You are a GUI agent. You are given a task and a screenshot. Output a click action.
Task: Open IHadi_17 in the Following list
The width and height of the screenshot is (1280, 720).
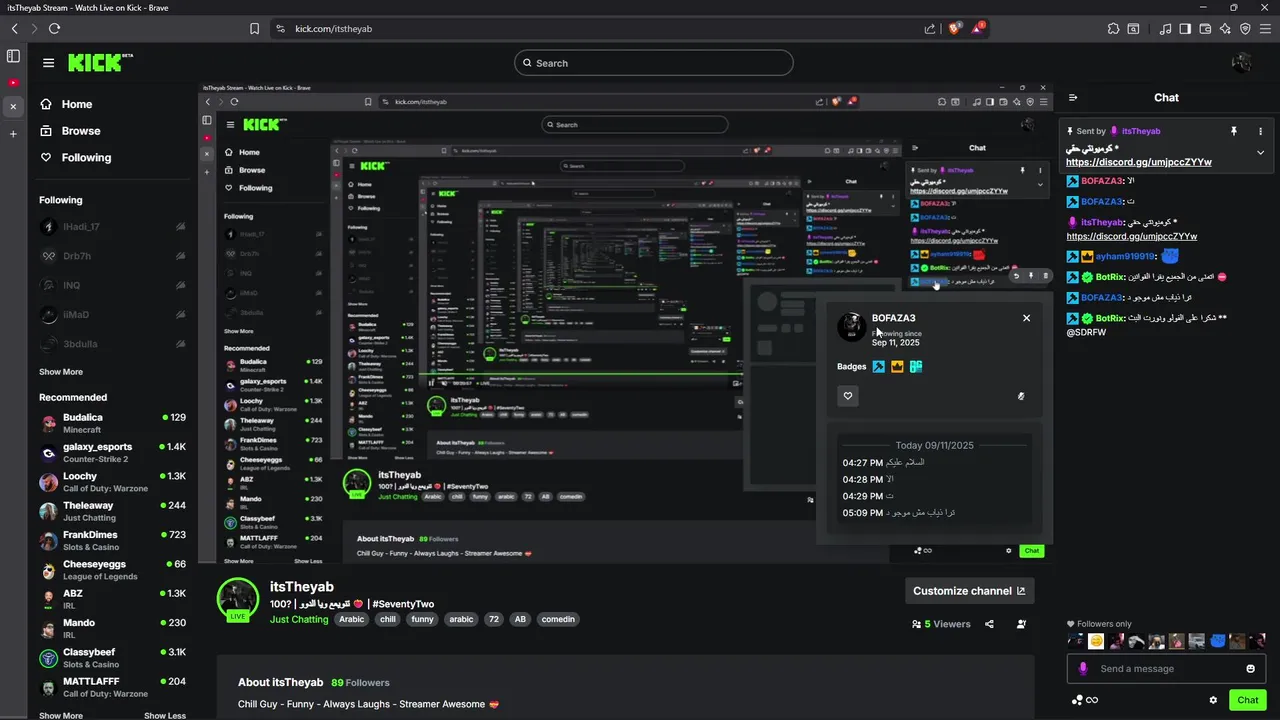point(113,227)
